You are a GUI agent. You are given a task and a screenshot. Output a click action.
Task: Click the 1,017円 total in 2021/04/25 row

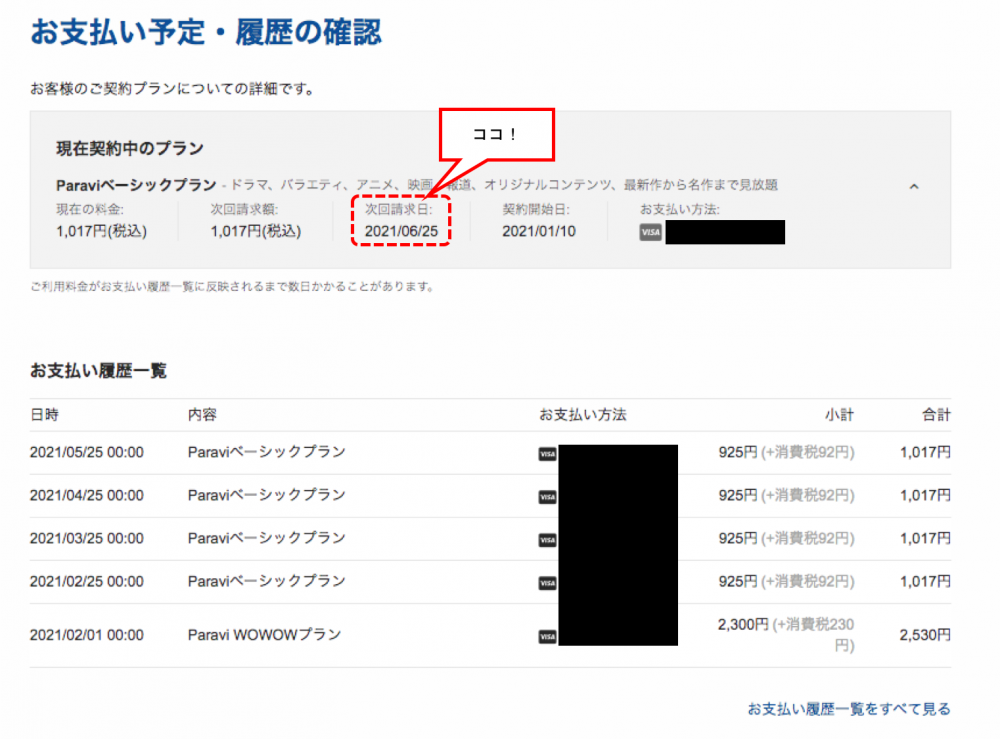click(925, 495)
